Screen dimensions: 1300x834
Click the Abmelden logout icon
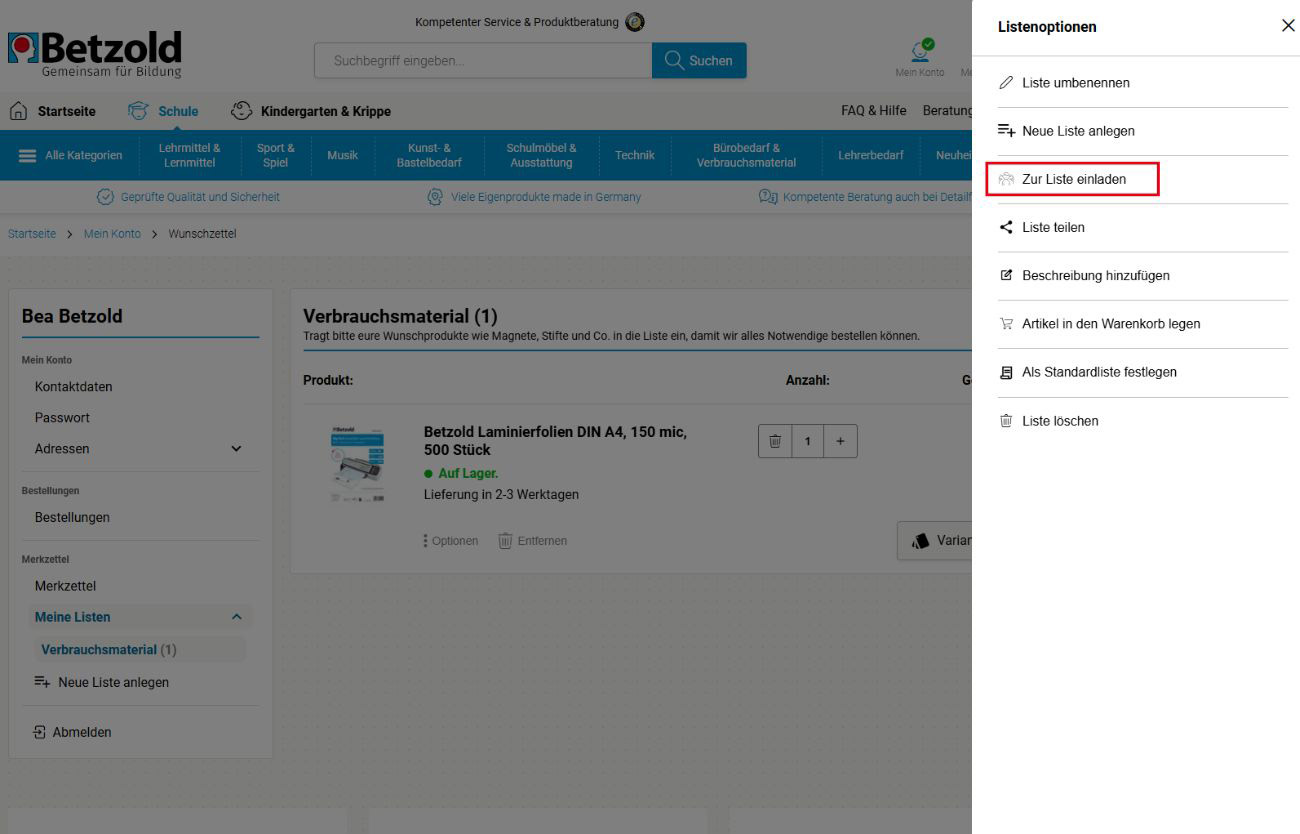coord(40,732)
